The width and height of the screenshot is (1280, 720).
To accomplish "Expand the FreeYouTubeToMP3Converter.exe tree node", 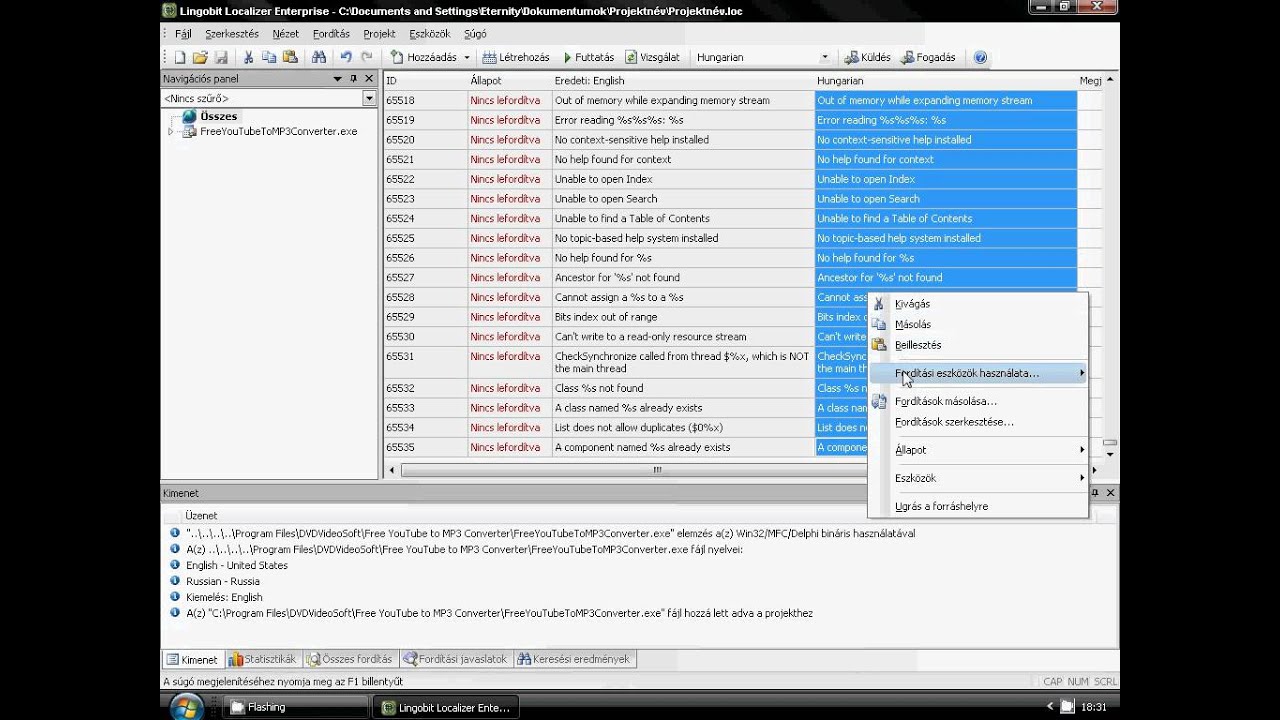I will pos(170,131).
